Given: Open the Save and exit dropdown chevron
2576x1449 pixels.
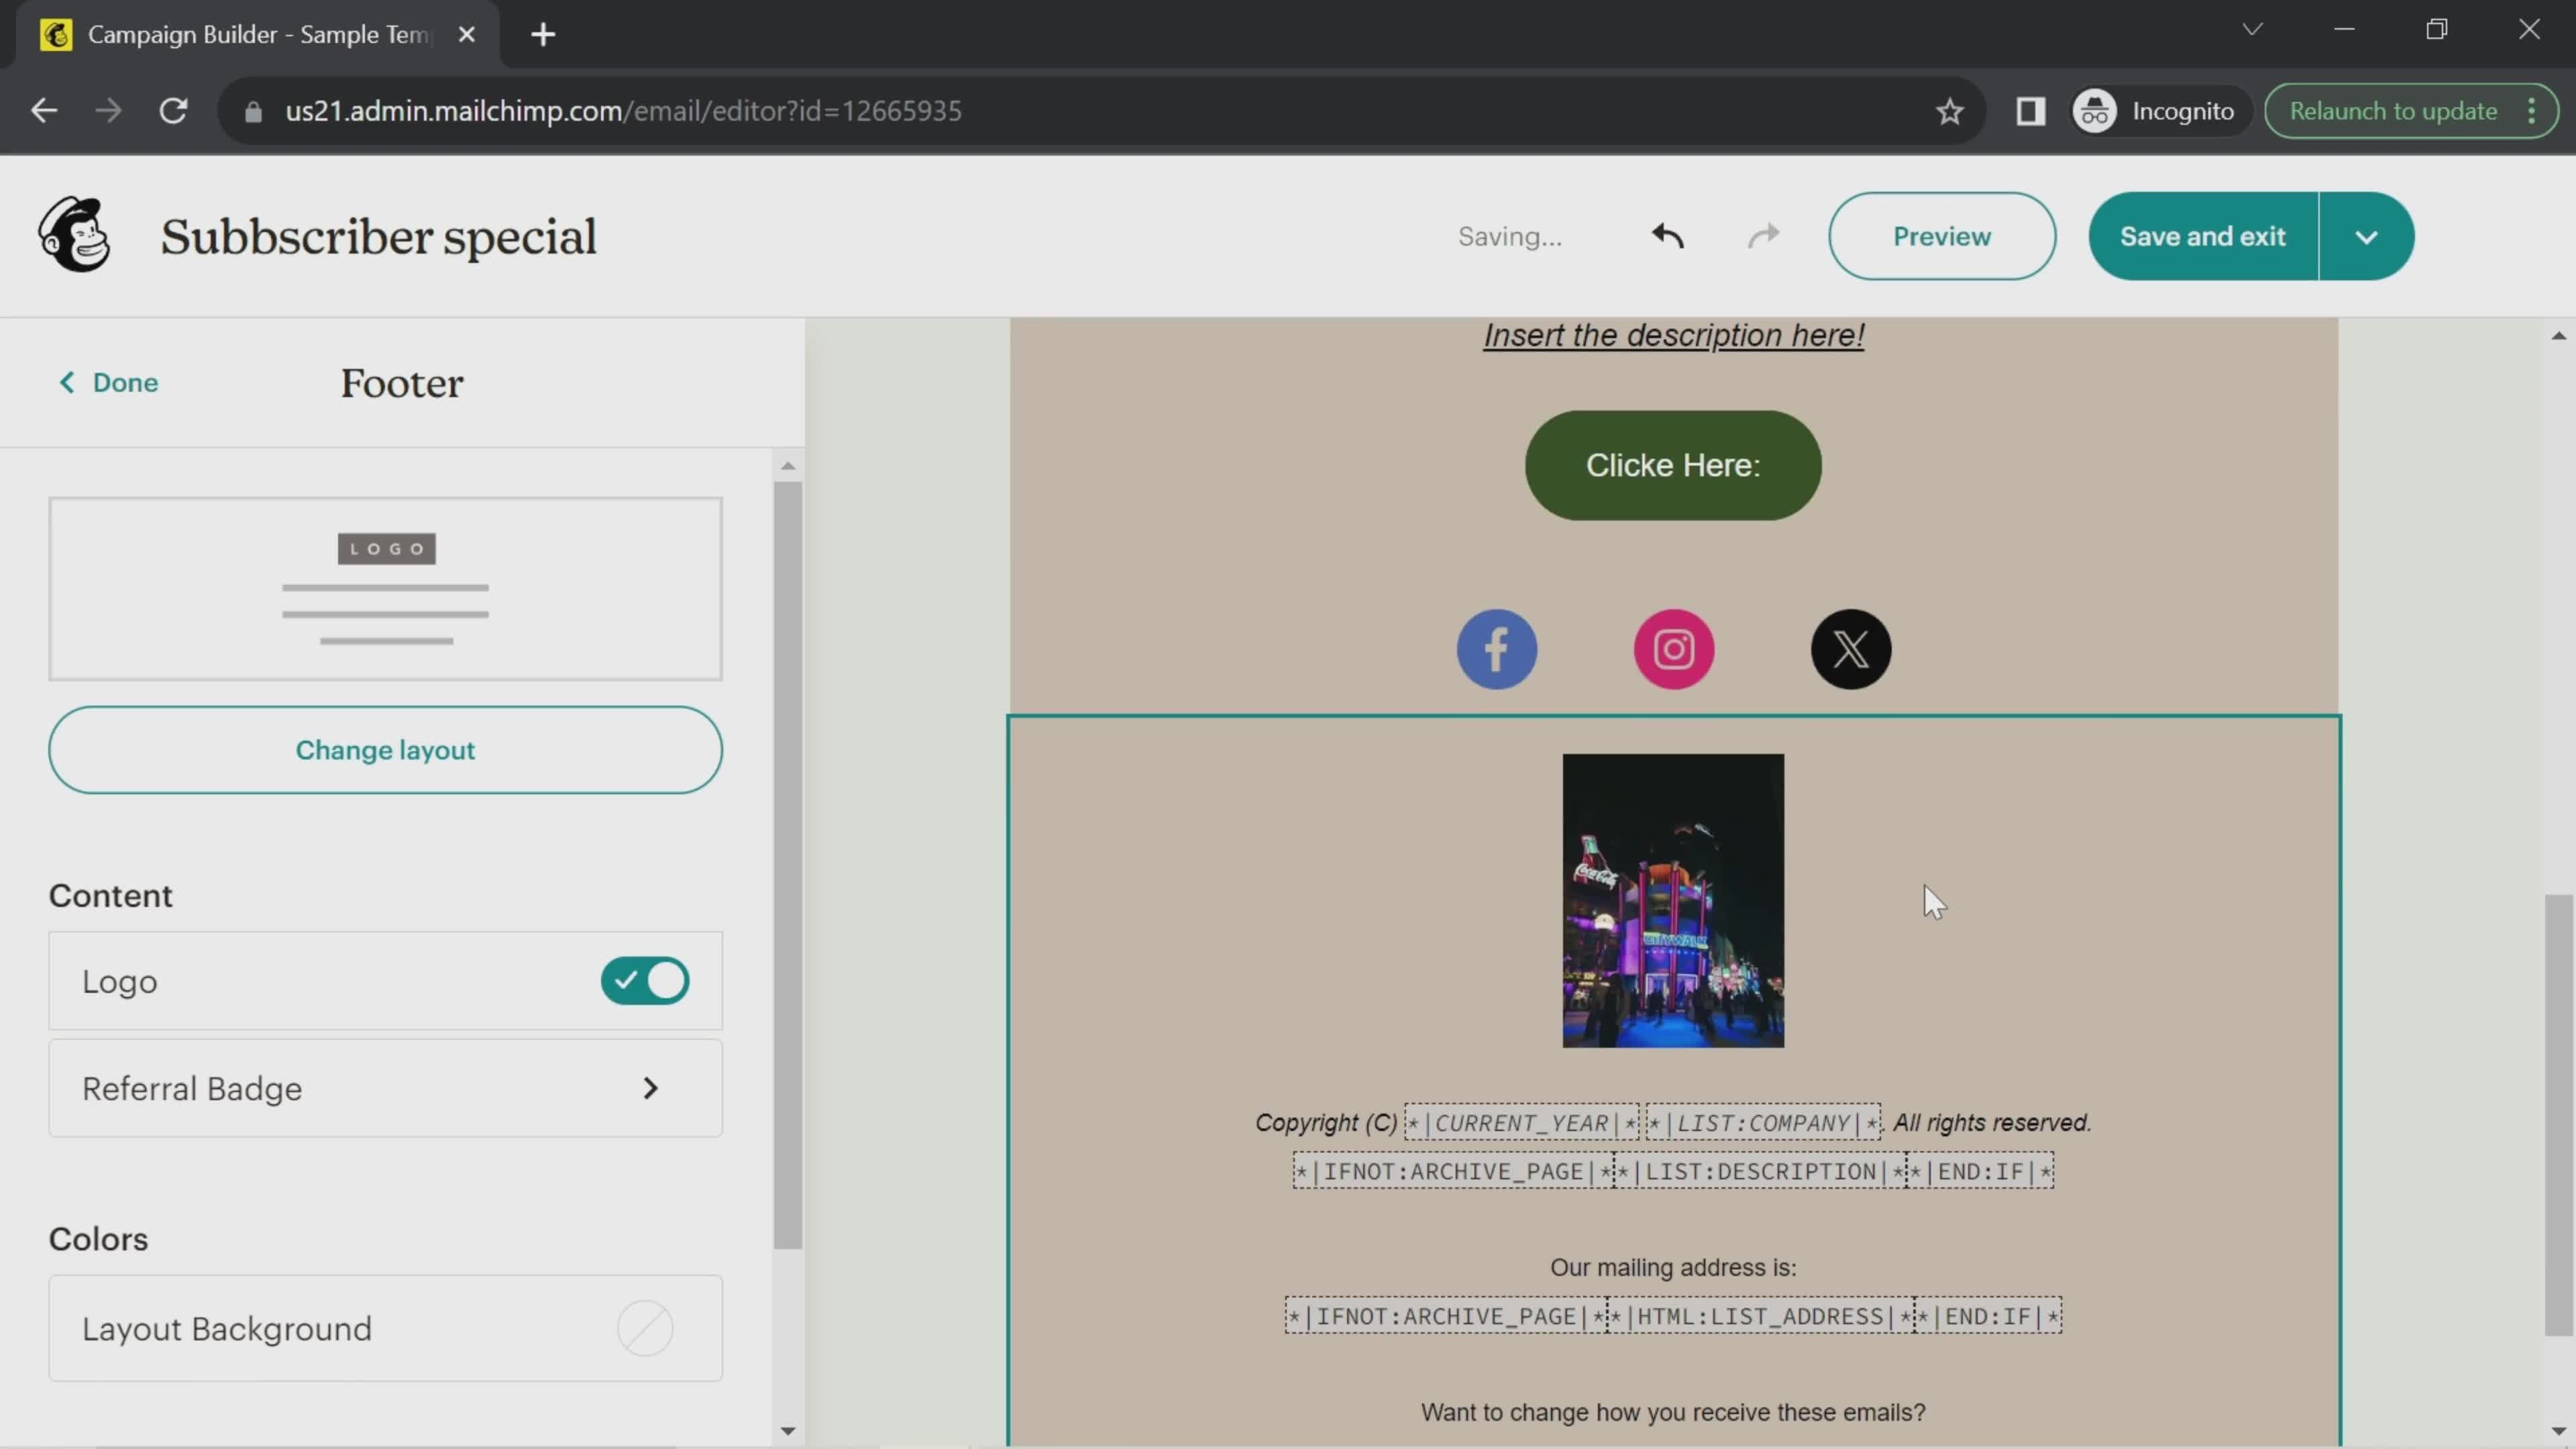Looking at the screenshot, I should coord(2367,235).
